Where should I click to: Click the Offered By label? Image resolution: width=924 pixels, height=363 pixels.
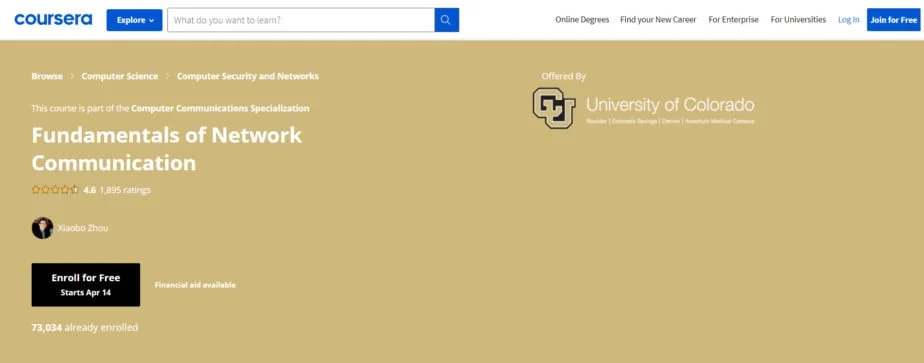coord(563,76)
